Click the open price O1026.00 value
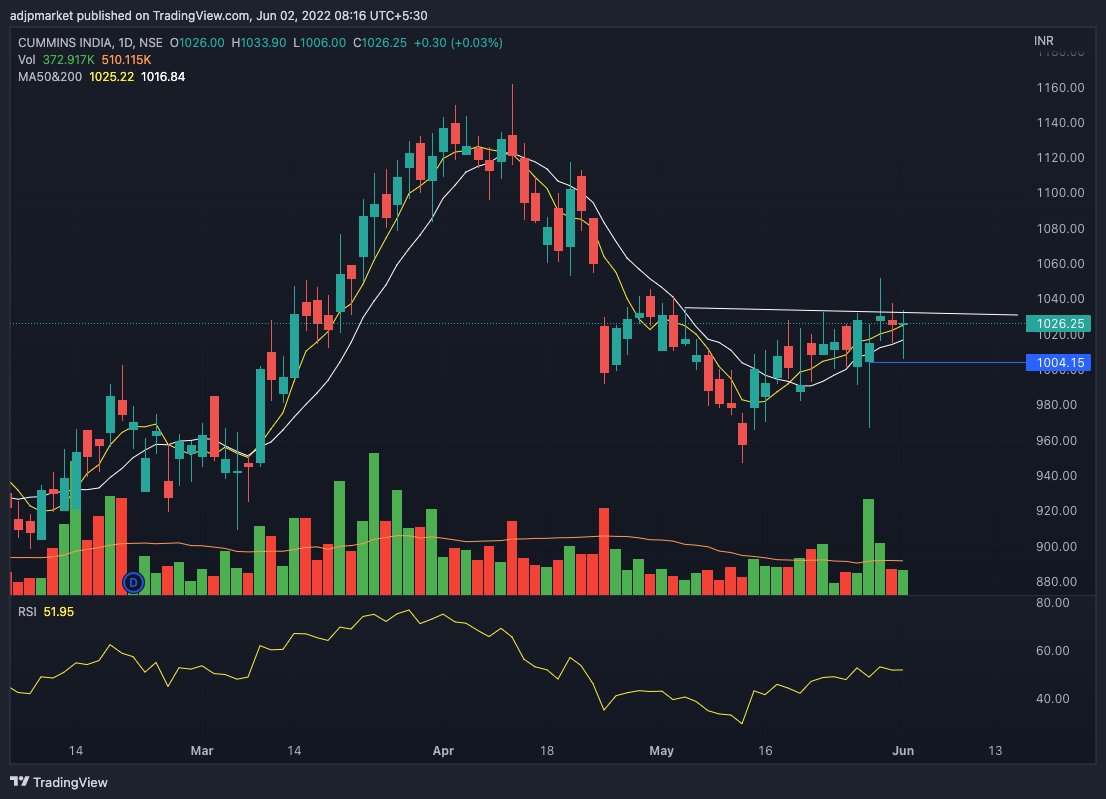Screen dimensions: 1106x799 (x=197, y=42)
